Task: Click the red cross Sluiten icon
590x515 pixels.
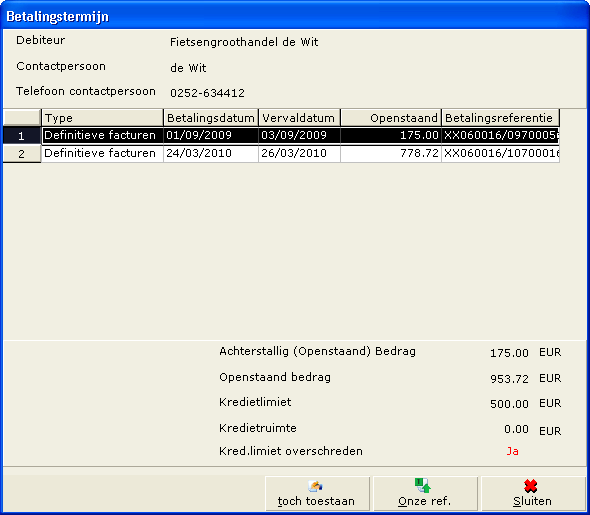Action: [531, 486]
